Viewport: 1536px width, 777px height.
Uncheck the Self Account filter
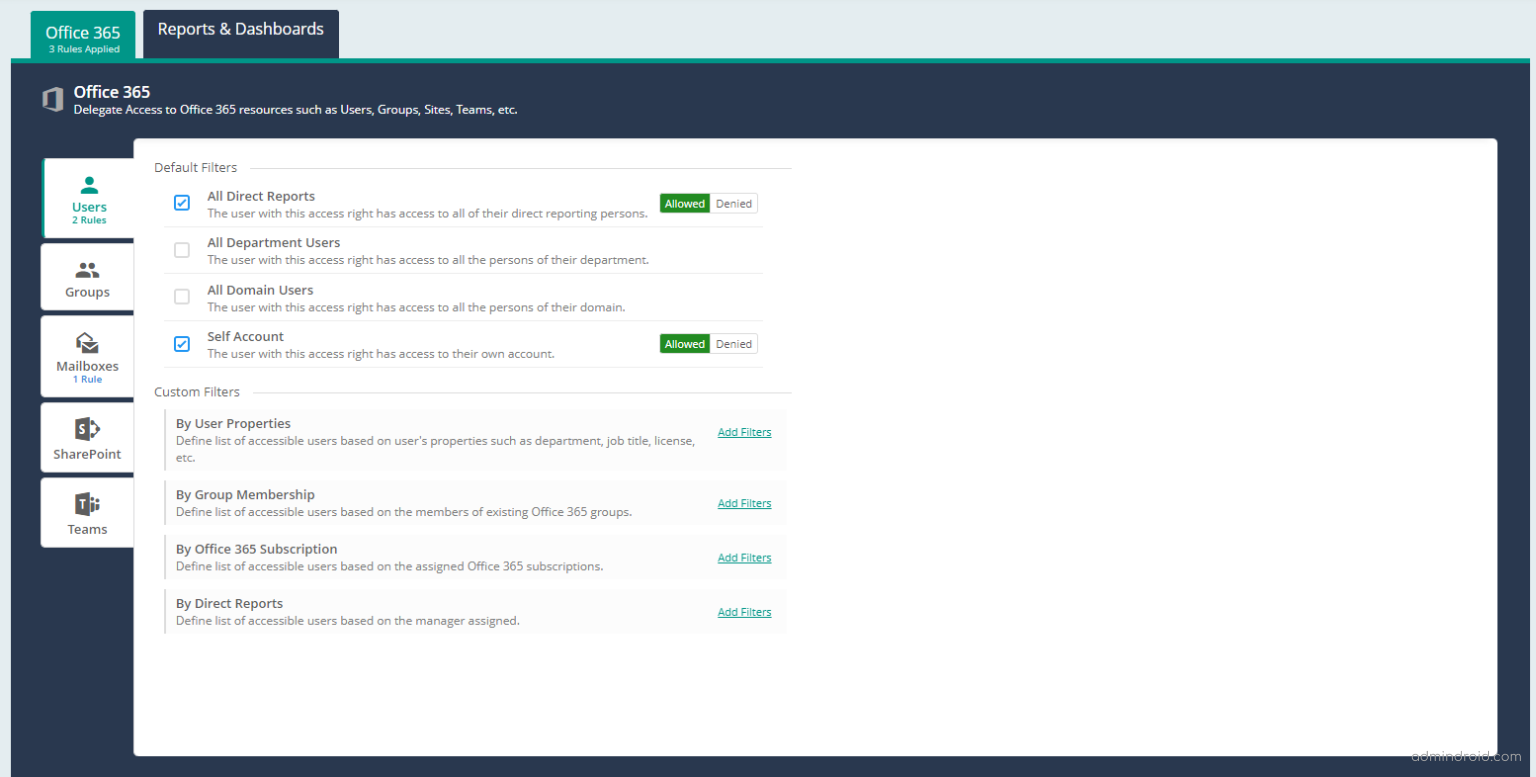181,342
